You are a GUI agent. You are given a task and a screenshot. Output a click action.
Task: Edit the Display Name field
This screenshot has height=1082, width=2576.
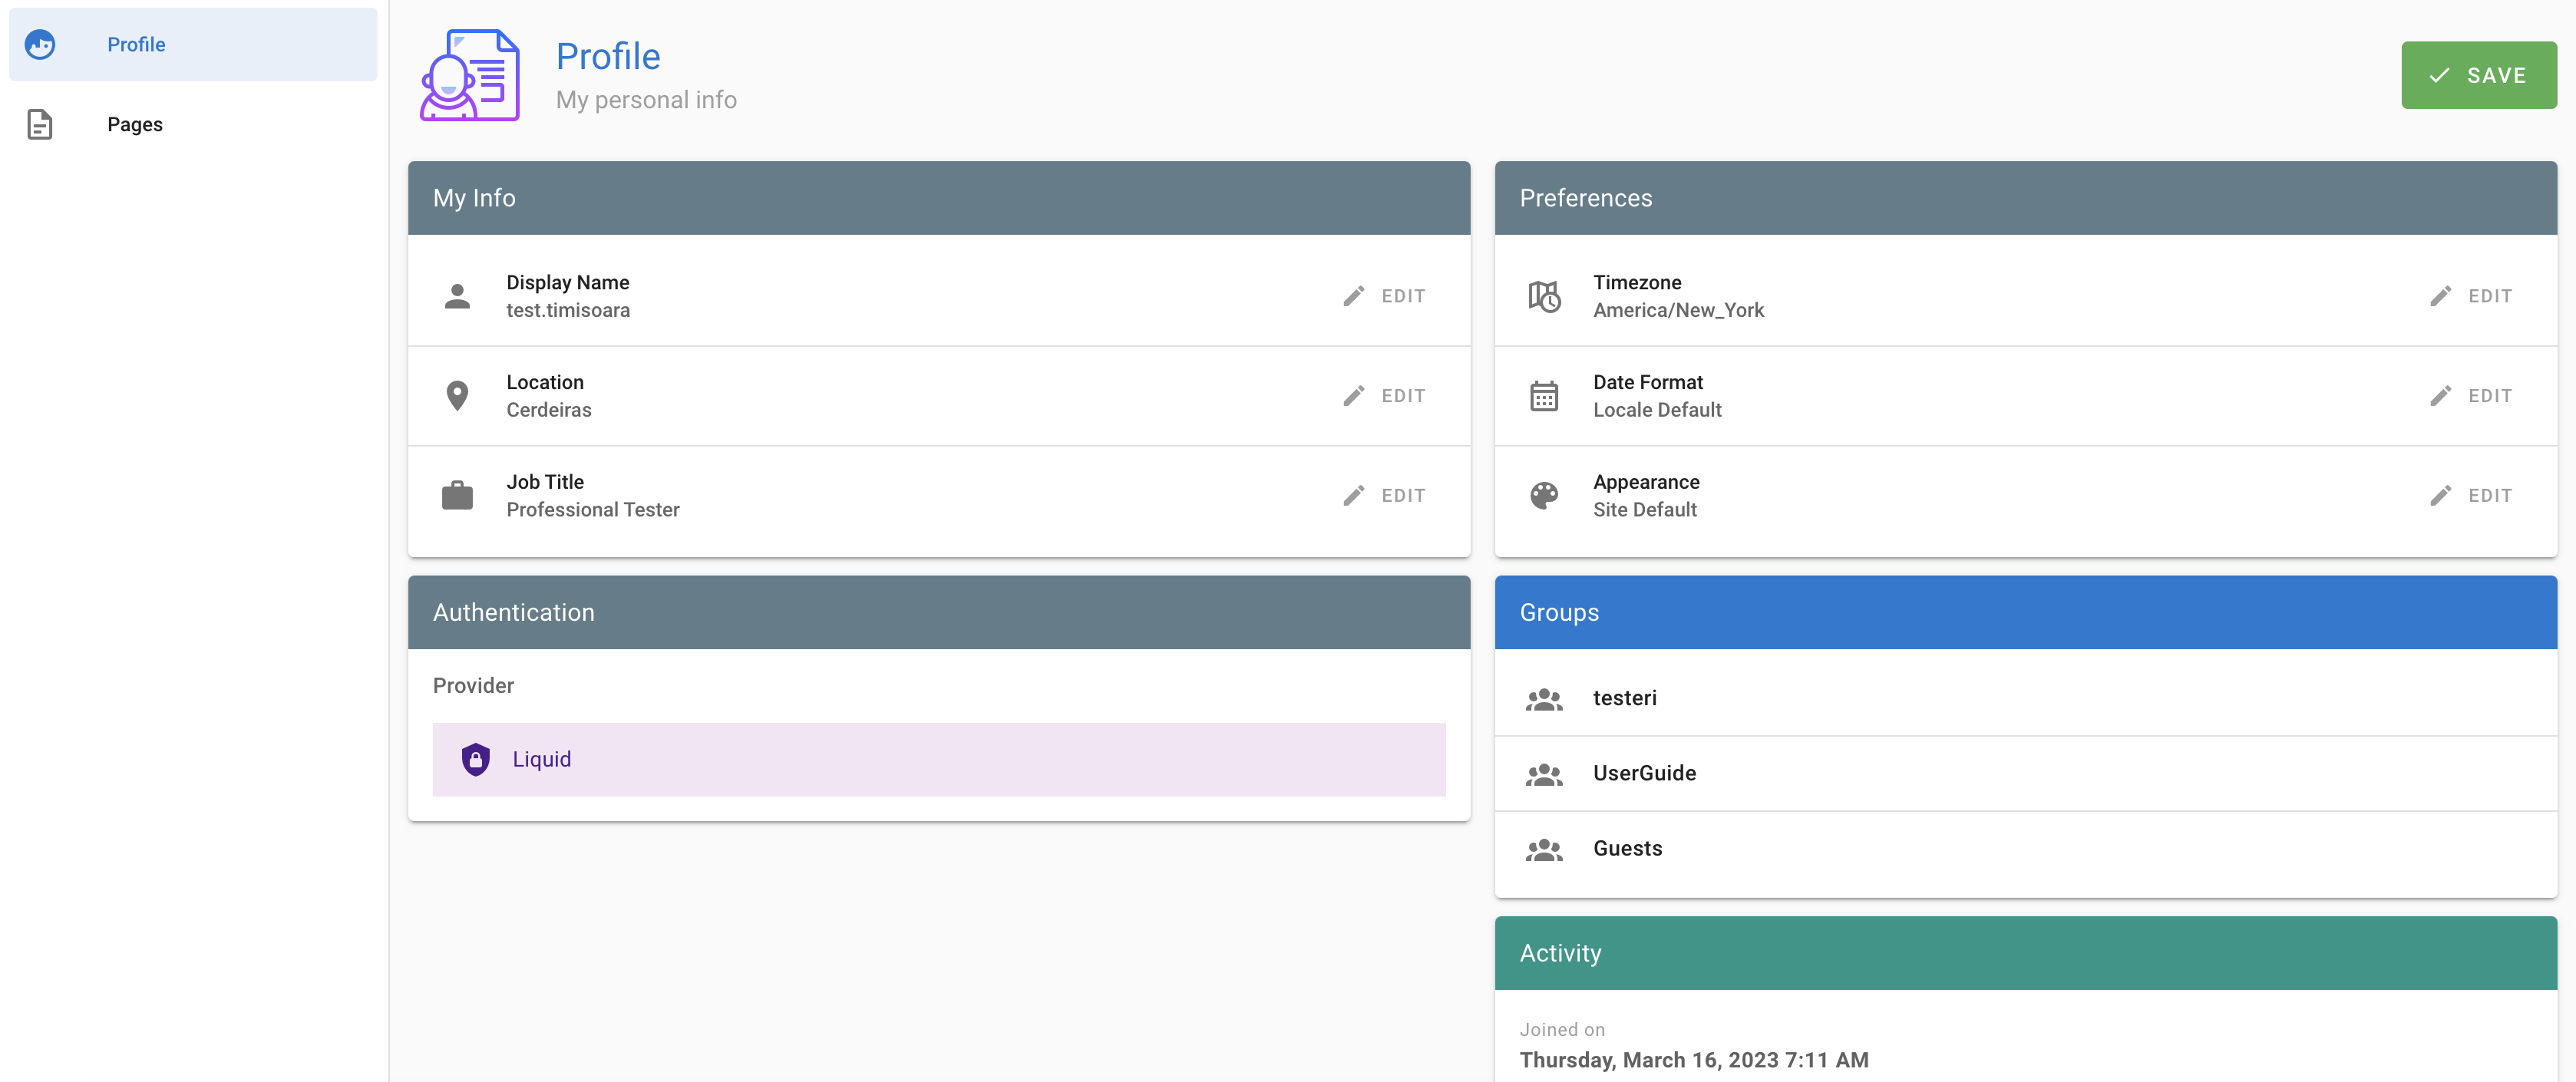point(1385,296)
